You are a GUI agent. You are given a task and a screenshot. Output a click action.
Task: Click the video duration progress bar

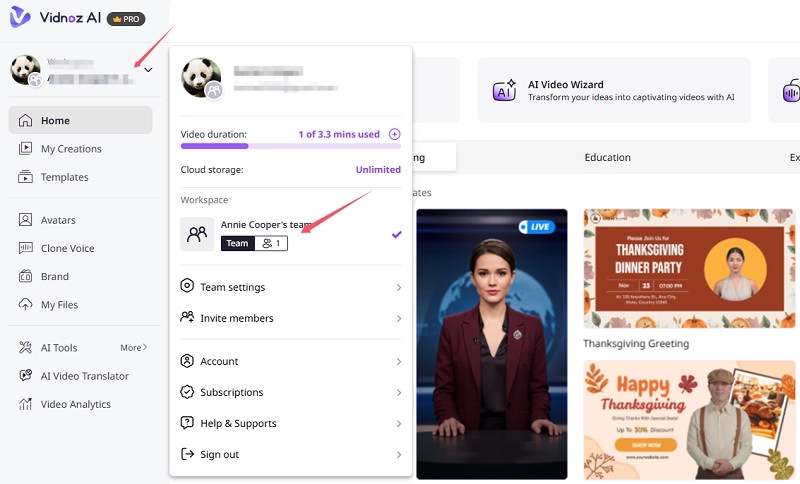pyautogui.click(x=290, y=146)
